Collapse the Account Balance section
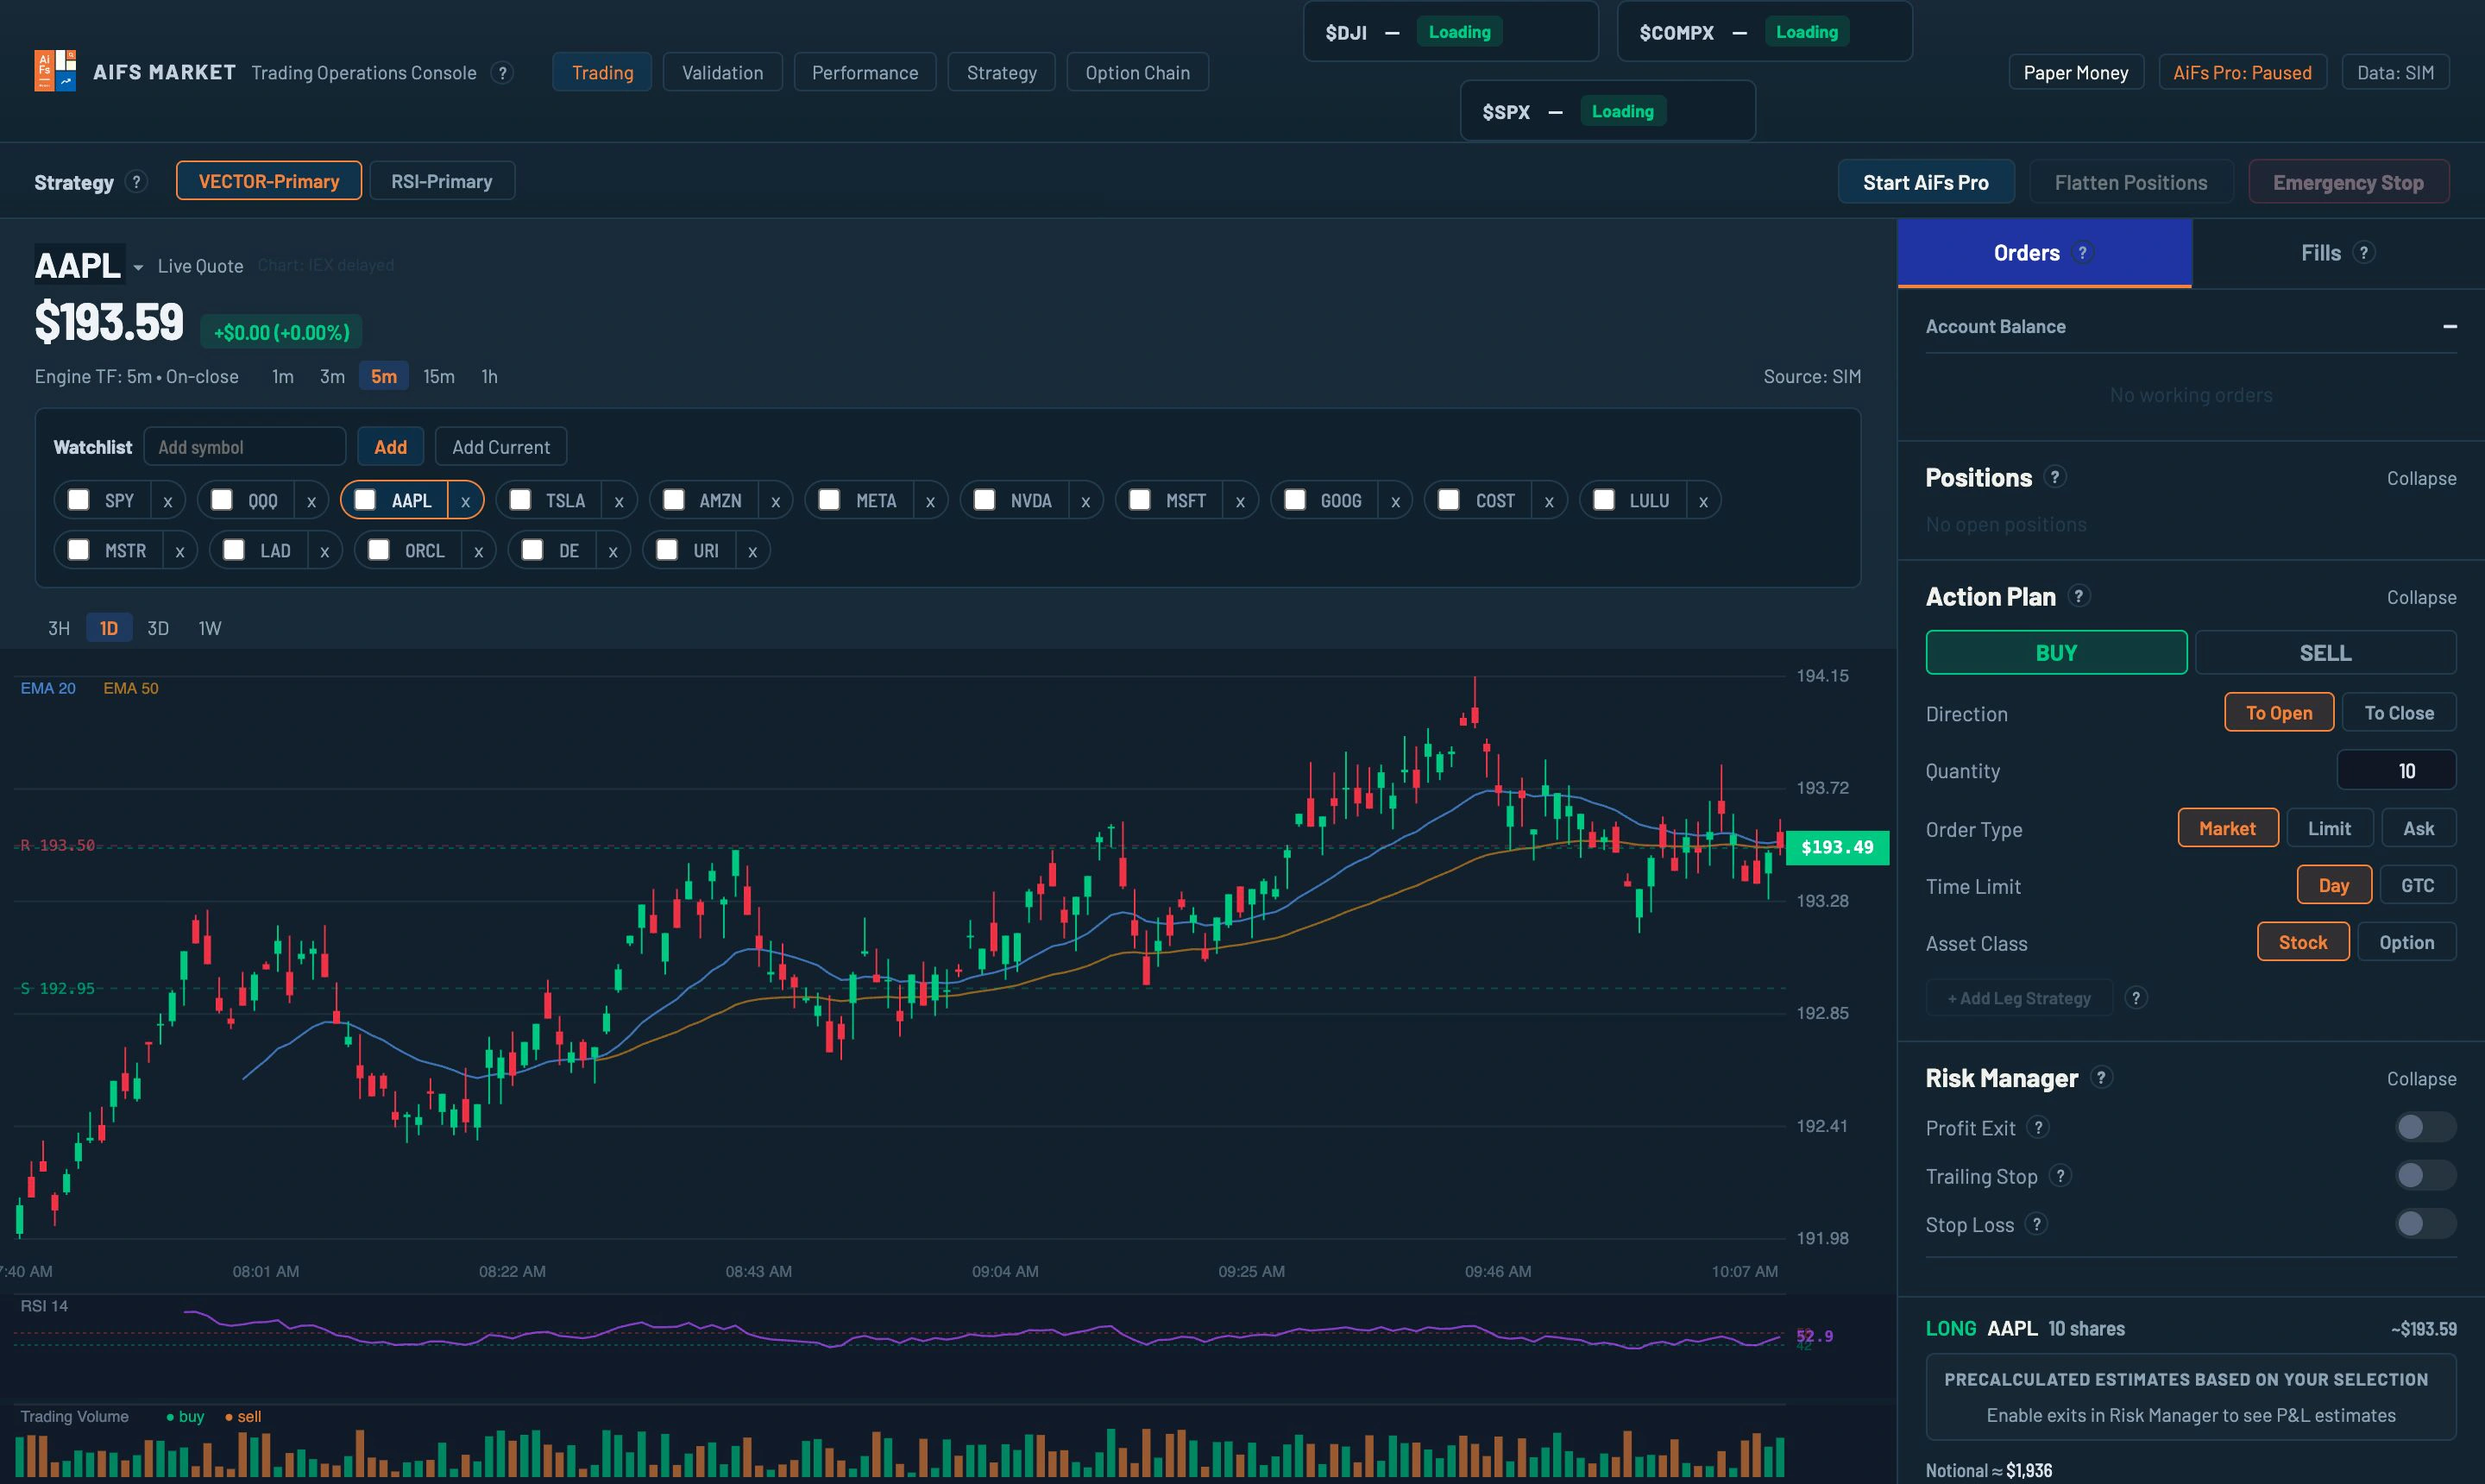2485x1484 pixels. pos(2449,327)
